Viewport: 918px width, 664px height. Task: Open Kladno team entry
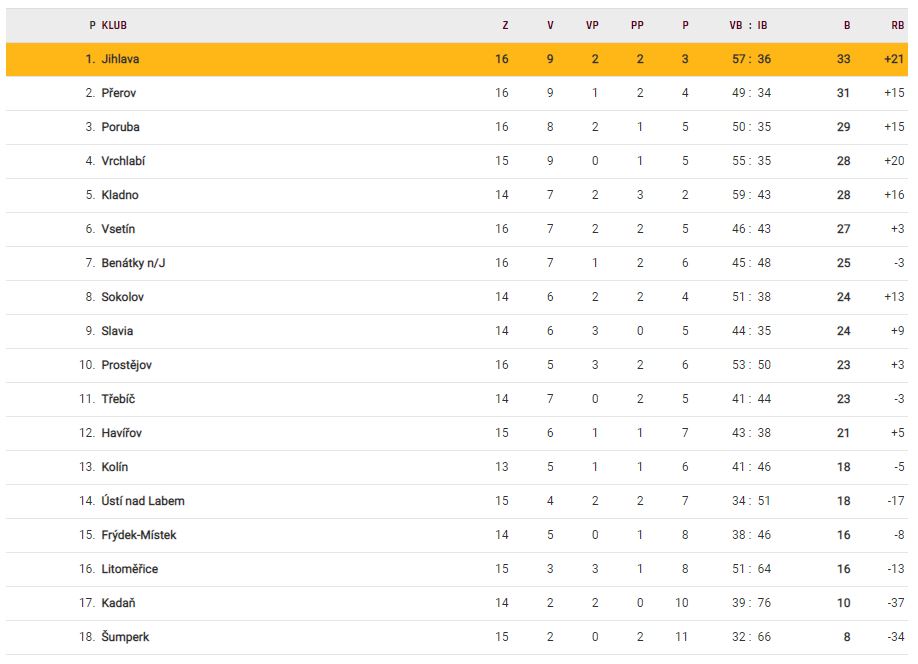click(120, 195)
